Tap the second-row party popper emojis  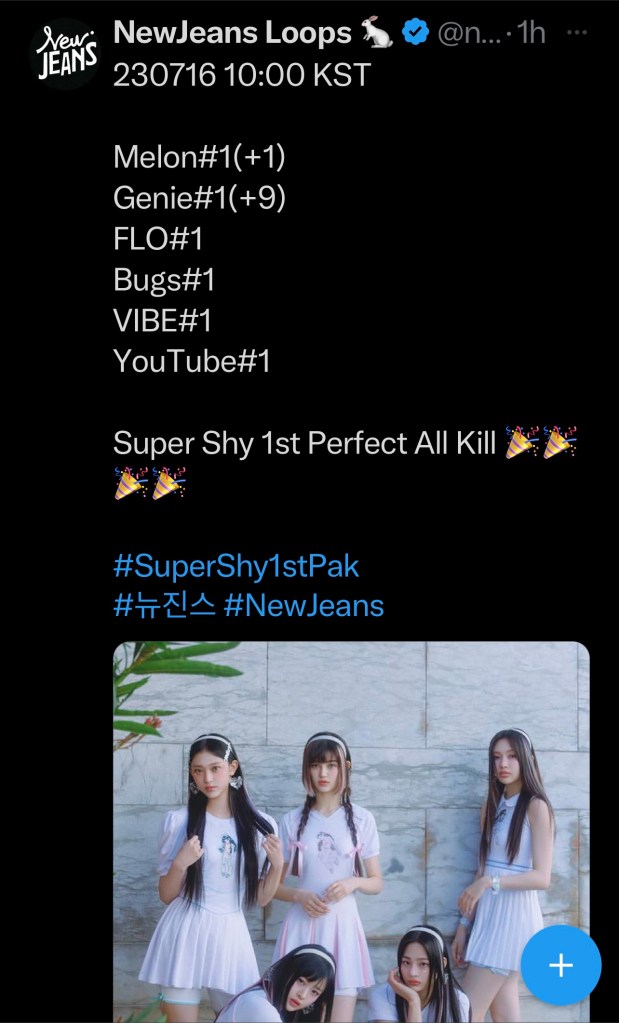coord(150,483)
